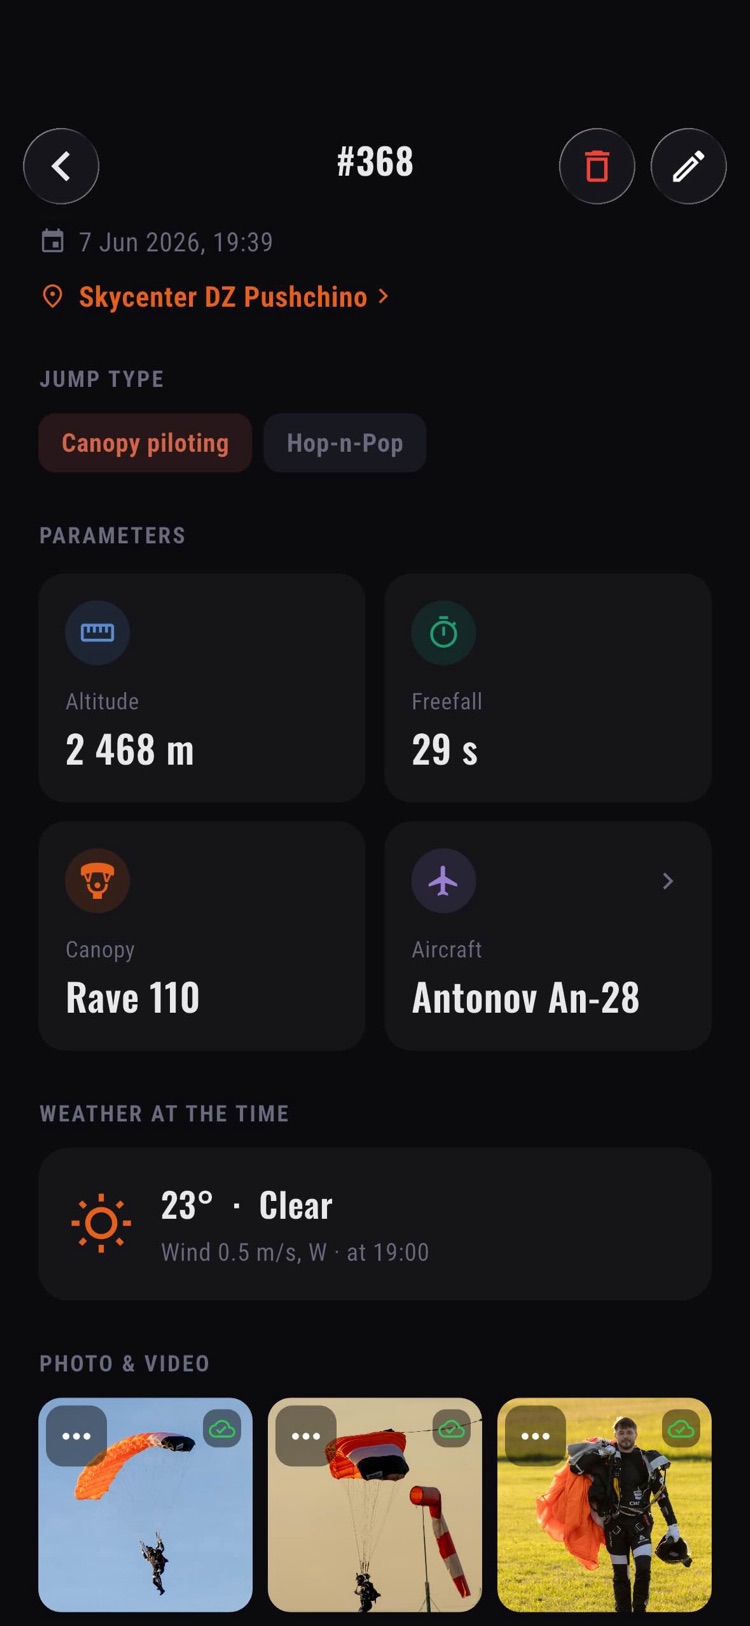
Task: Select the Canopy piloting jump type chip
Action: (x=145, y=443)
